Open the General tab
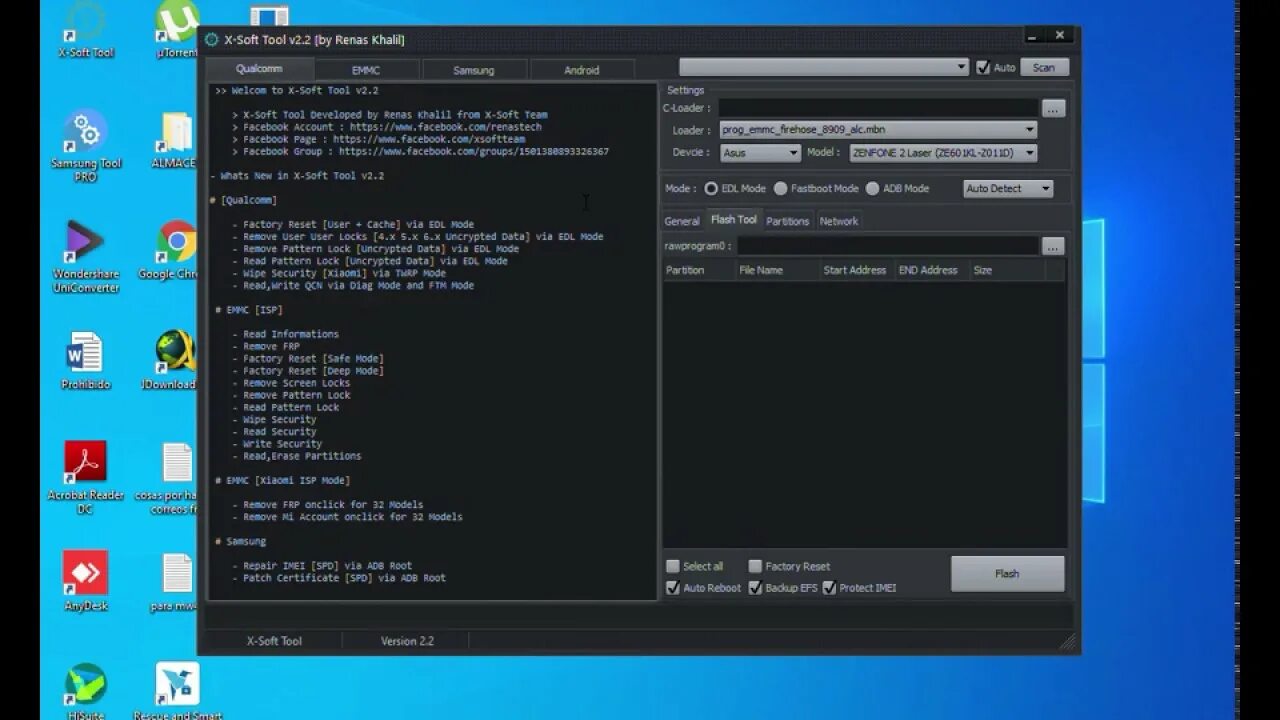Viewport: 1280px width, 720px height. coord(682,221)
